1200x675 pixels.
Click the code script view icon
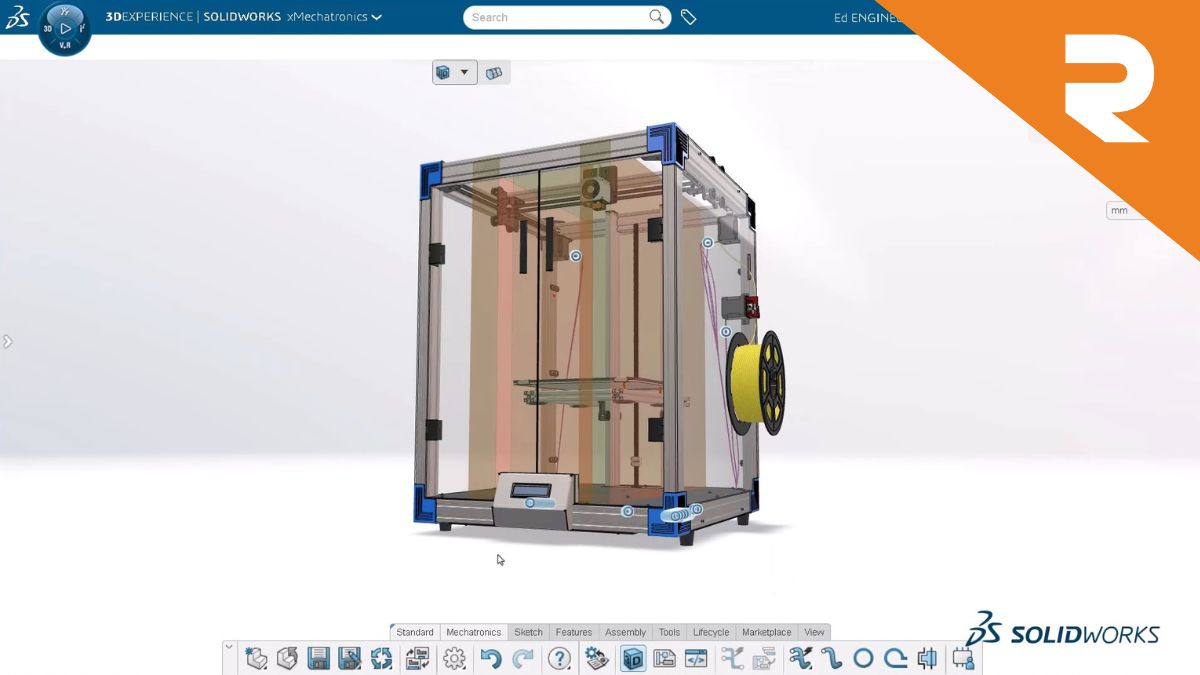click(x=696, y=658)
